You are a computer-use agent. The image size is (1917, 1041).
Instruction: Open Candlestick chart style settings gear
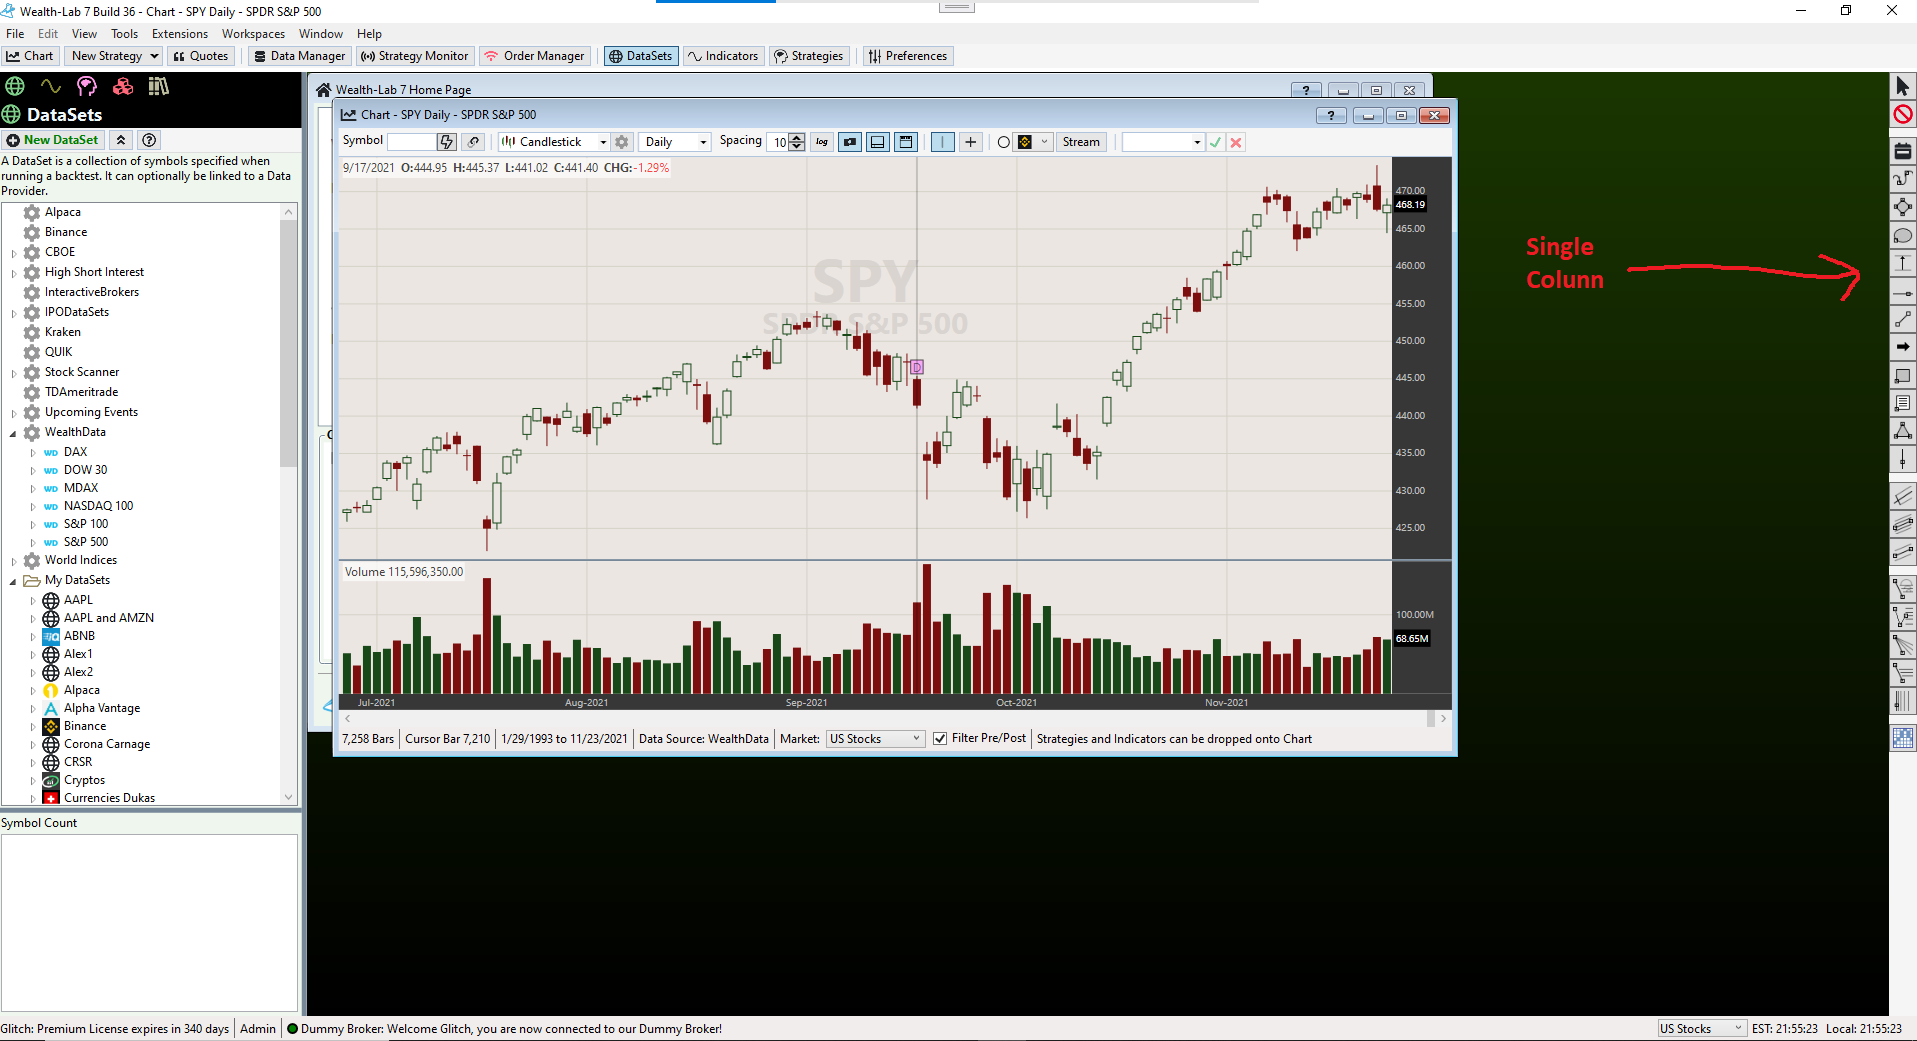pyautogui.click(x=622, y=142)
